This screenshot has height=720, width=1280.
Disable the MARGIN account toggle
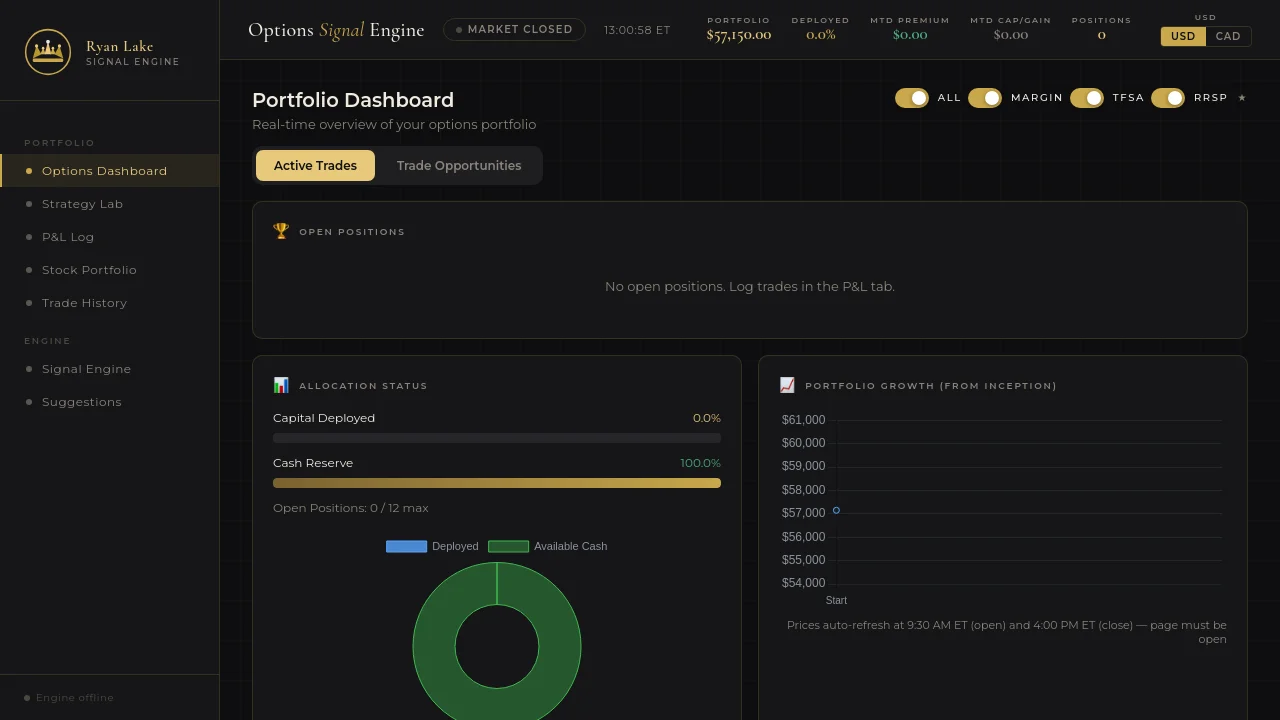(x=984, y=98)
